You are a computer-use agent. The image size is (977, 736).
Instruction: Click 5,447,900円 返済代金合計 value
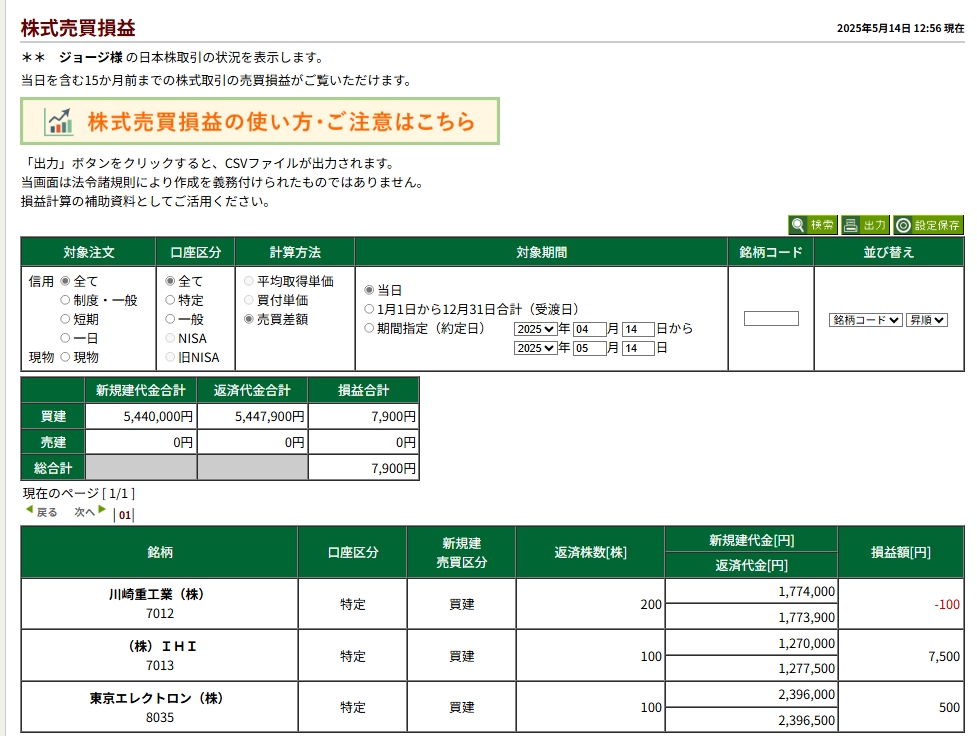click(270, 416)
